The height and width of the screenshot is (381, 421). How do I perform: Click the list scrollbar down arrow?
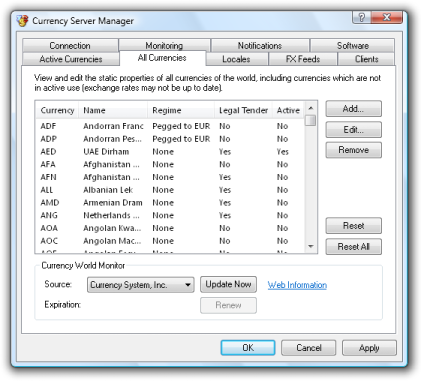[311, 246]
